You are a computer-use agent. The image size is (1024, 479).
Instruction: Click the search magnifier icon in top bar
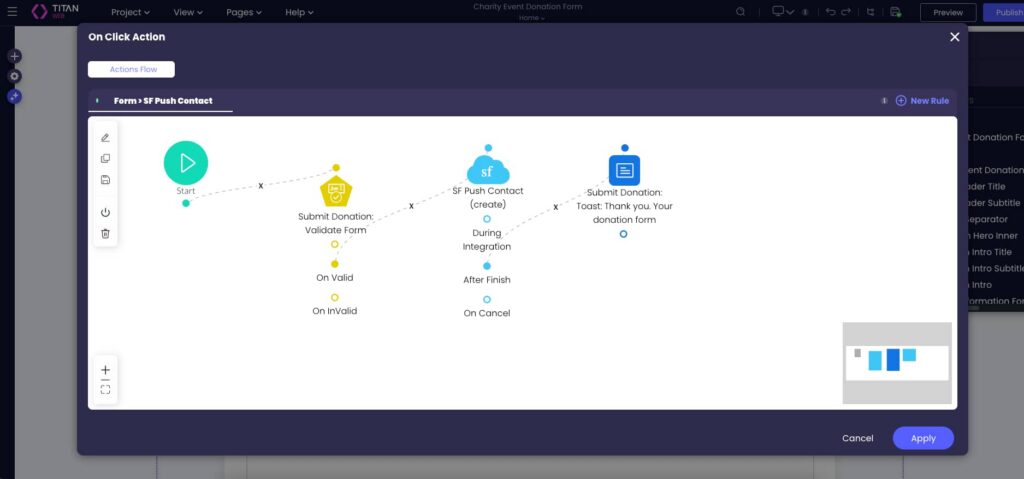point(740,12)
